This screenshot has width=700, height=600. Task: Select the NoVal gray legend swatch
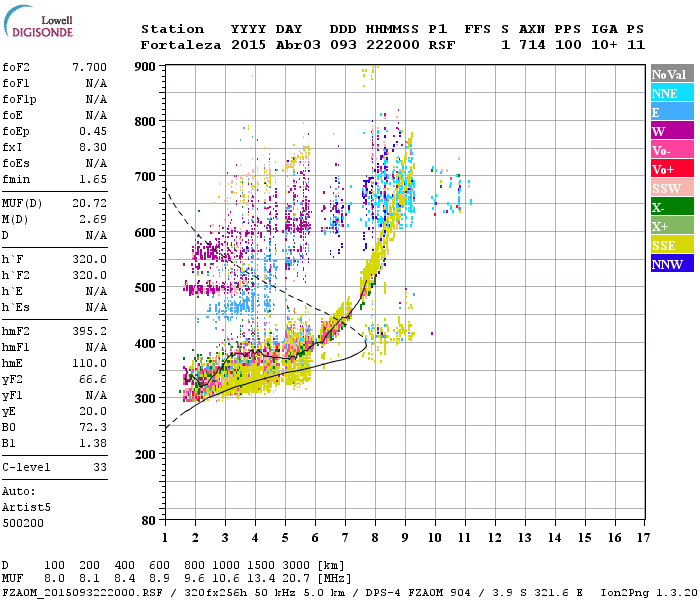(x=672, y=74)
